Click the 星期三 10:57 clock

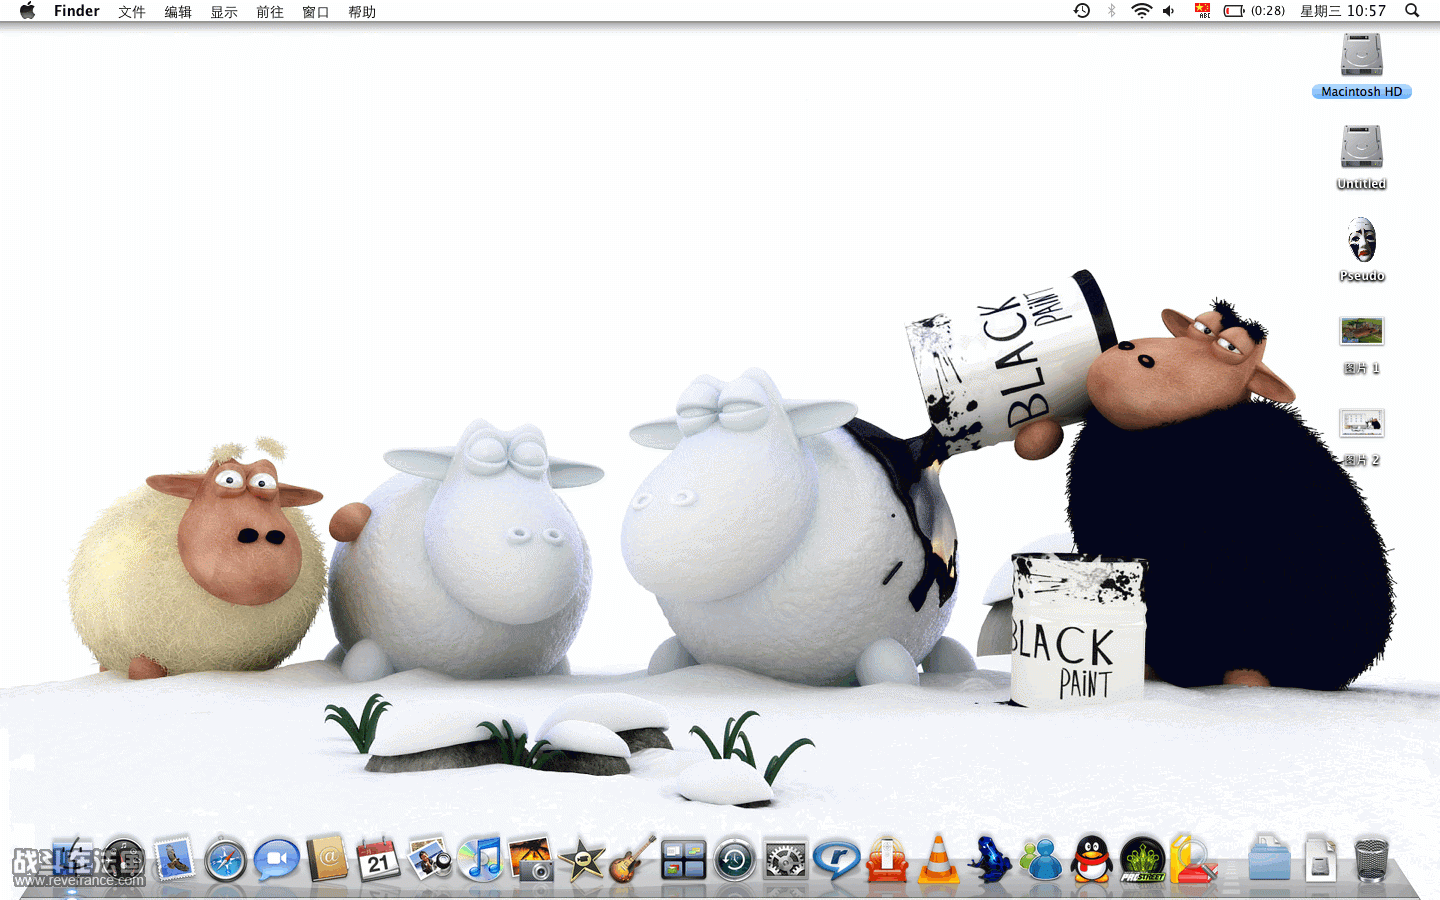[1343, 11]
